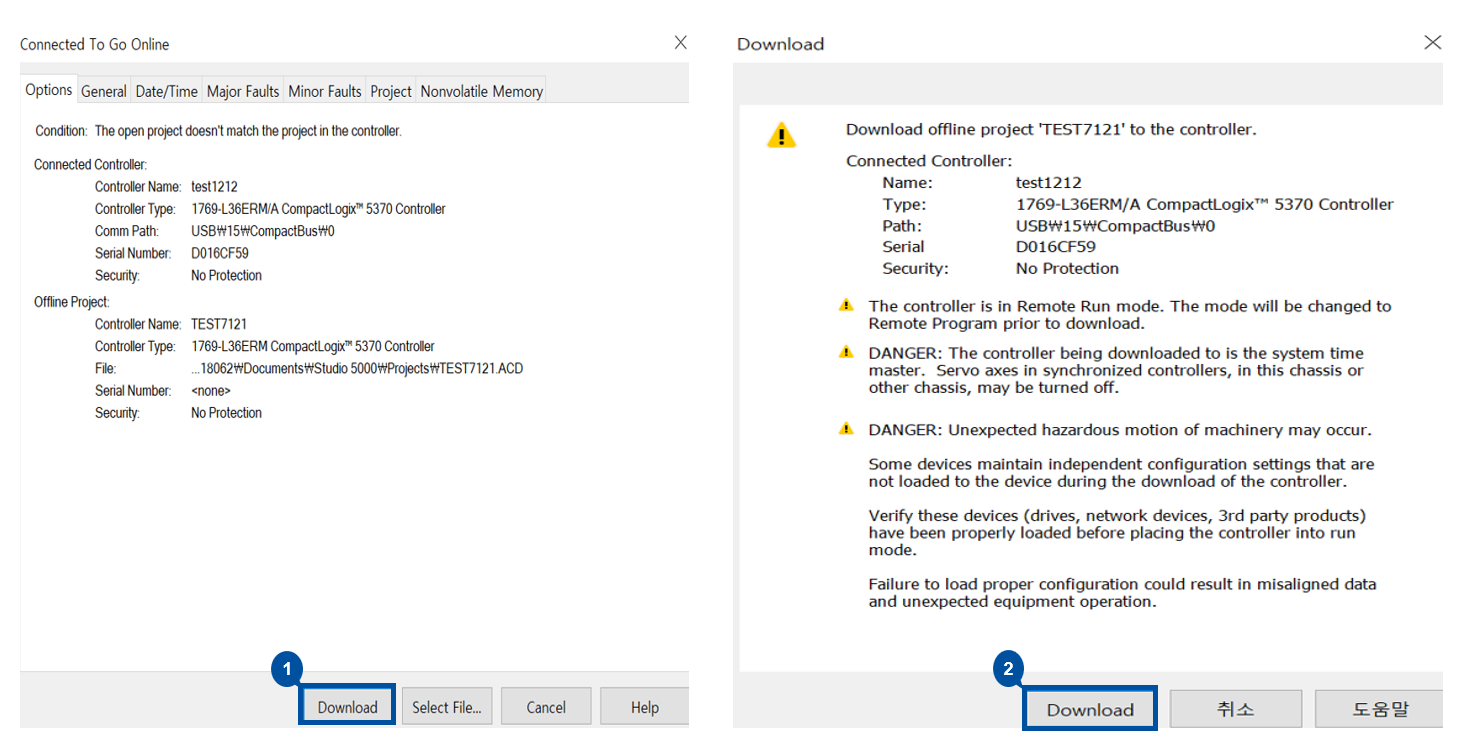Select the Date/Time tab
This screenshot has height=742, width=1476.
pyautogui.click(x=167, y=91)
